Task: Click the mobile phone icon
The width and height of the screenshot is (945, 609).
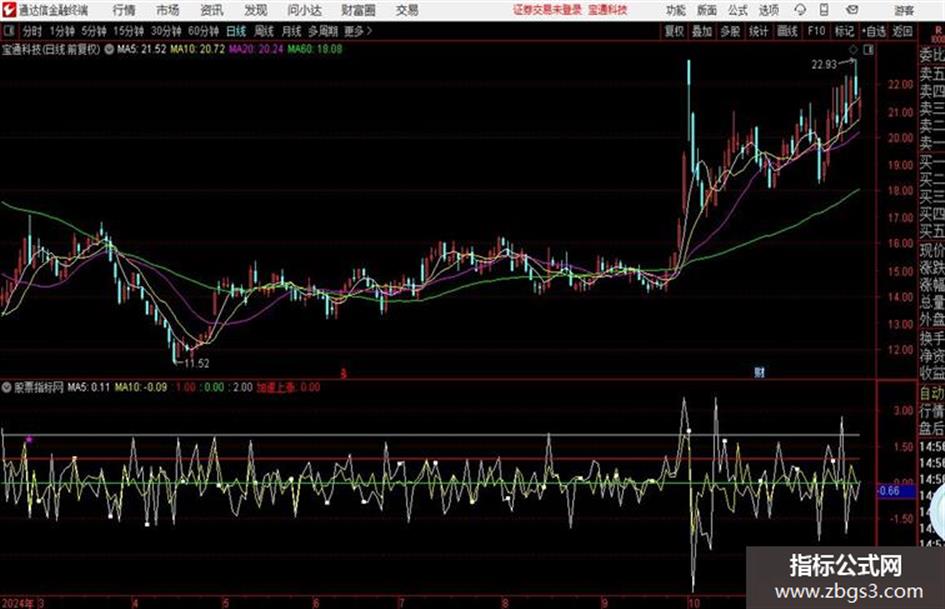Action: [824, 10]
